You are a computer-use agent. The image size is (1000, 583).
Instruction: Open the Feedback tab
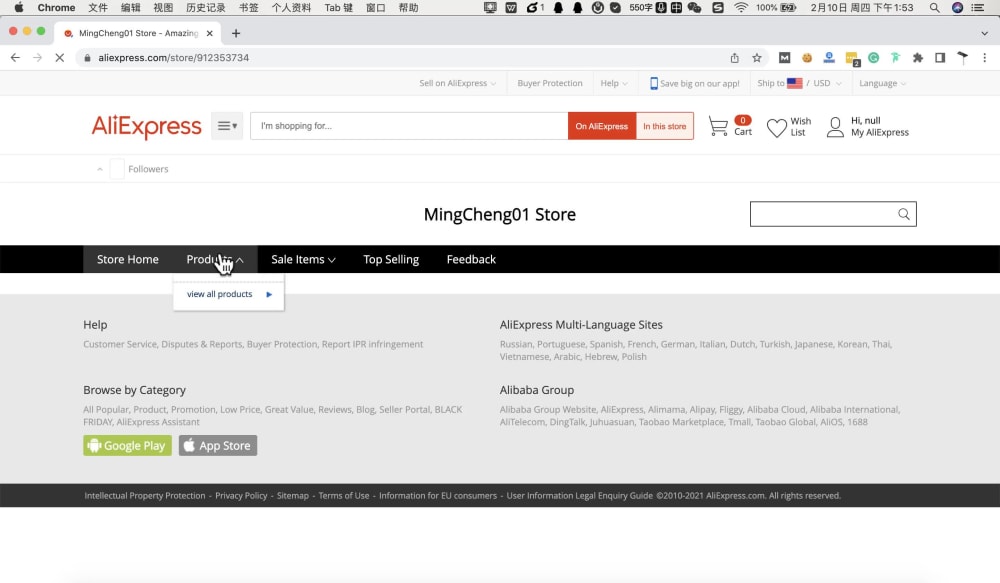(x=471, y=259)
